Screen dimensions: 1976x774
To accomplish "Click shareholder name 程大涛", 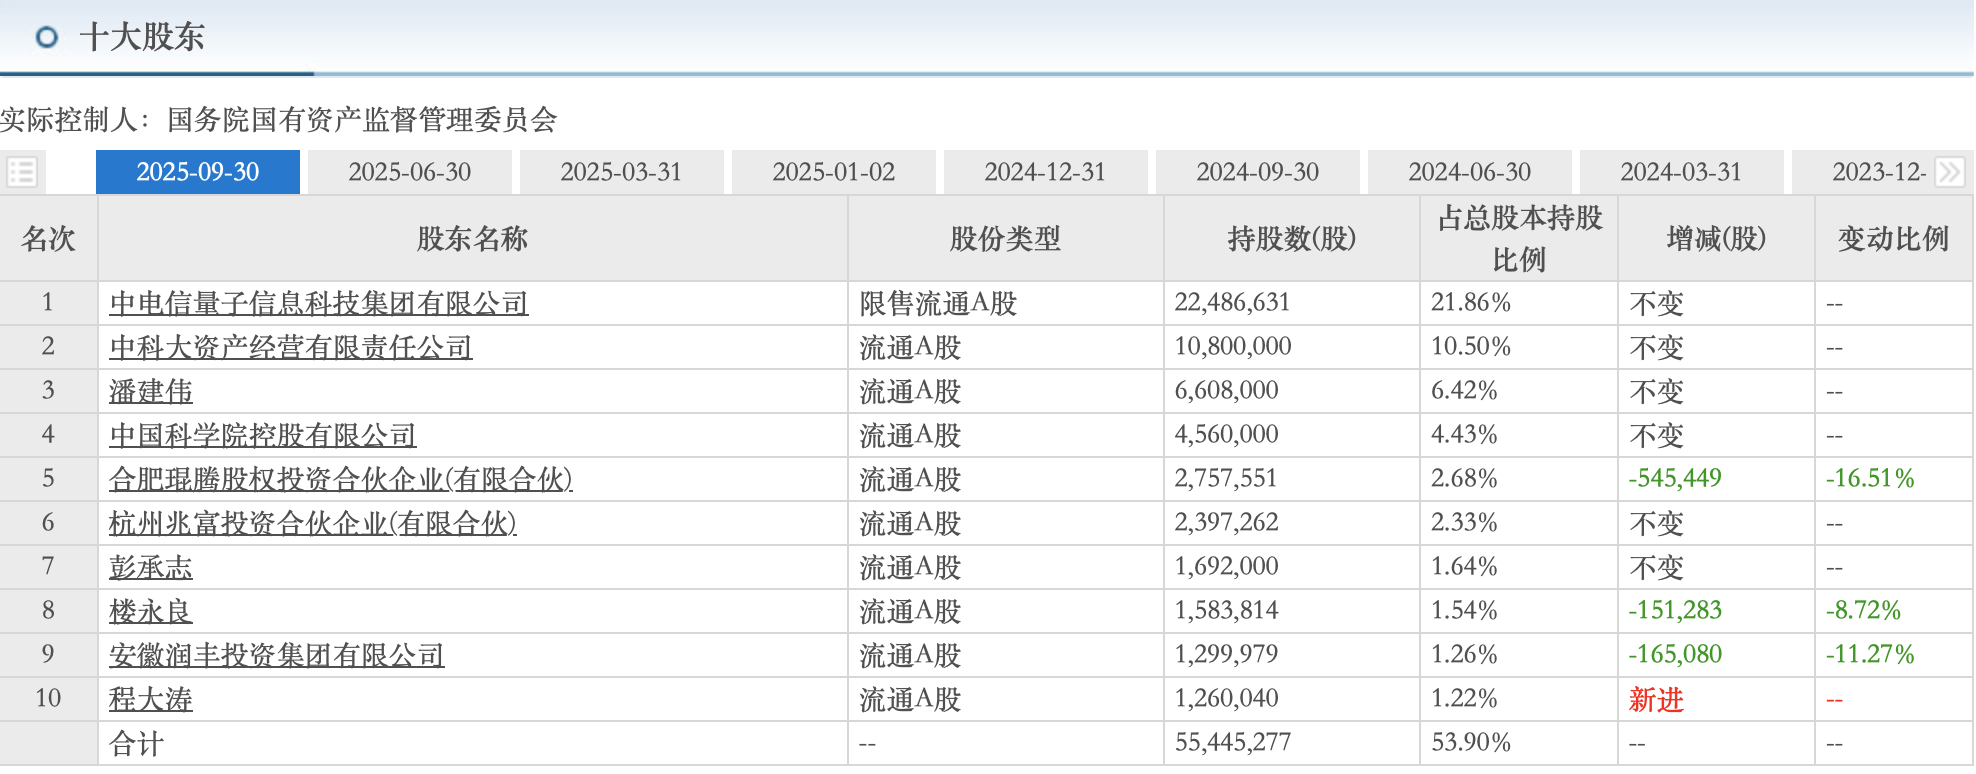I will pyautogui.click(x=150, y=699).
